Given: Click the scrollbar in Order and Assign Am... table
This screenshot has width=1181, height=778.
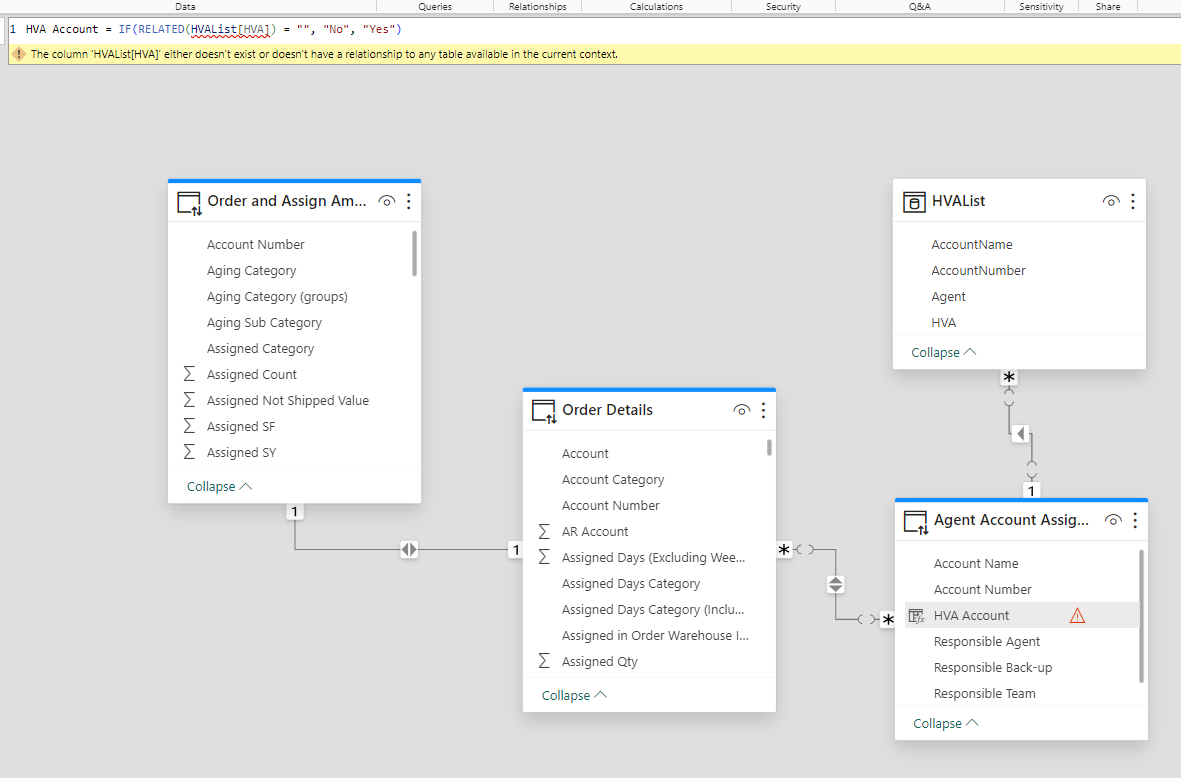Looking at the screenshot, I should coord(414,254).
